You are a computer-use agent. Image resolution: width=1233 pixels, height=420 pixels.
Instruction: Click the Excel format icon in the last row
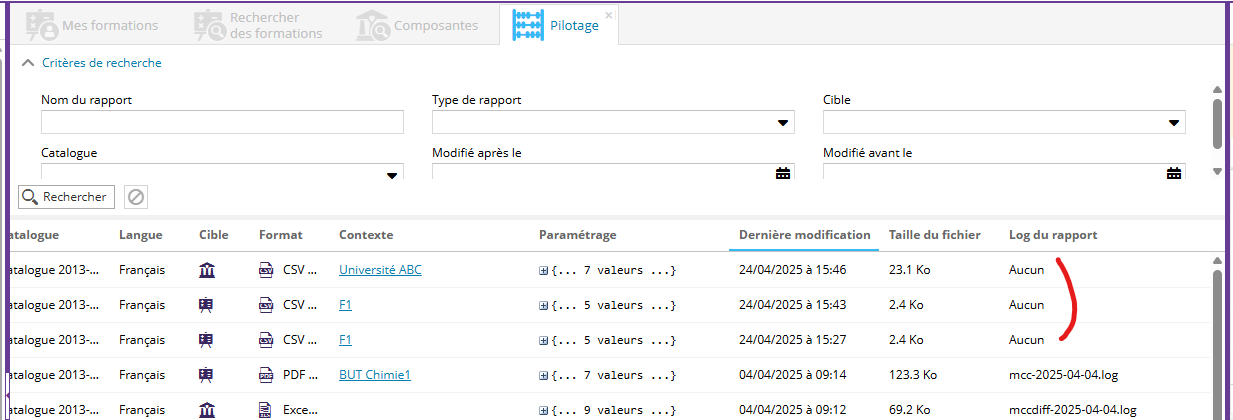(266, 409)
